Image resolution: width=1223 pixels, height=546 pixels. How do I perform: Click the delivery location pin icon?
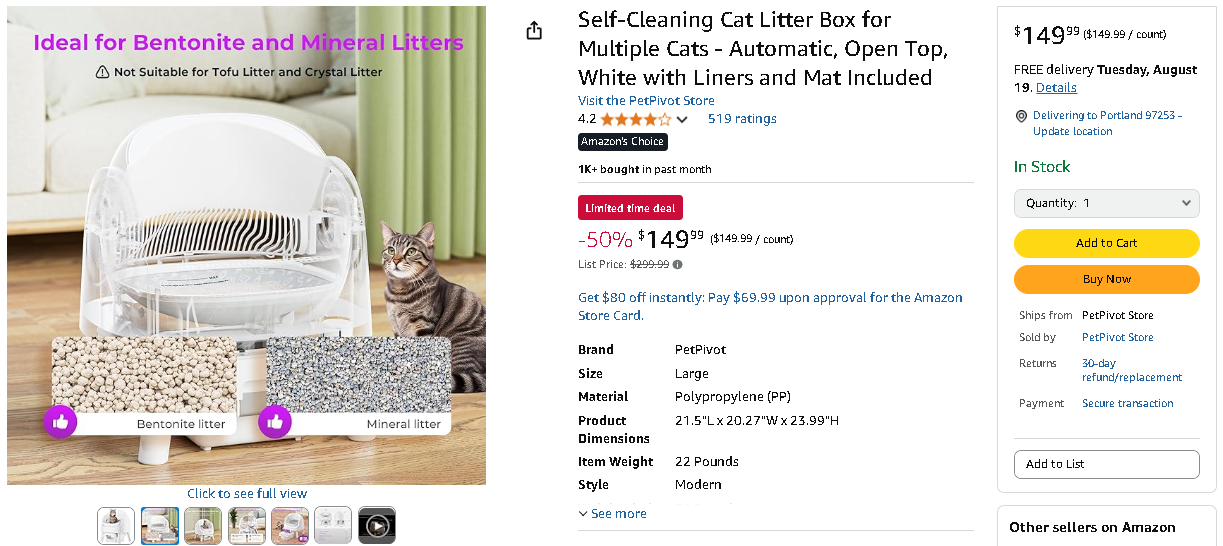click(1021, 116)
